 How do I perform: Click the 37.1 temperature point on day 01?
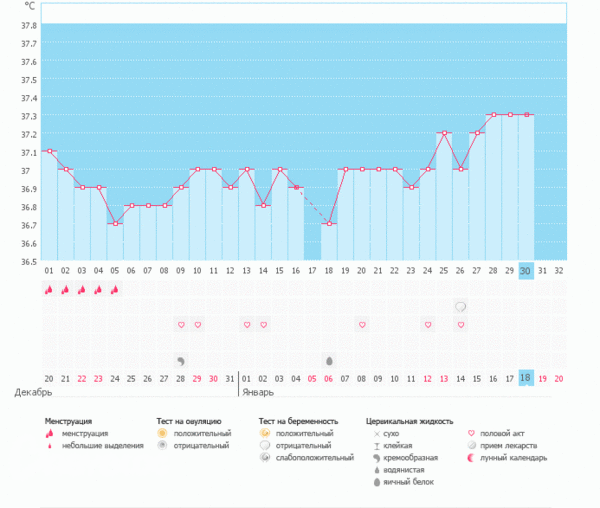(48, 152)
